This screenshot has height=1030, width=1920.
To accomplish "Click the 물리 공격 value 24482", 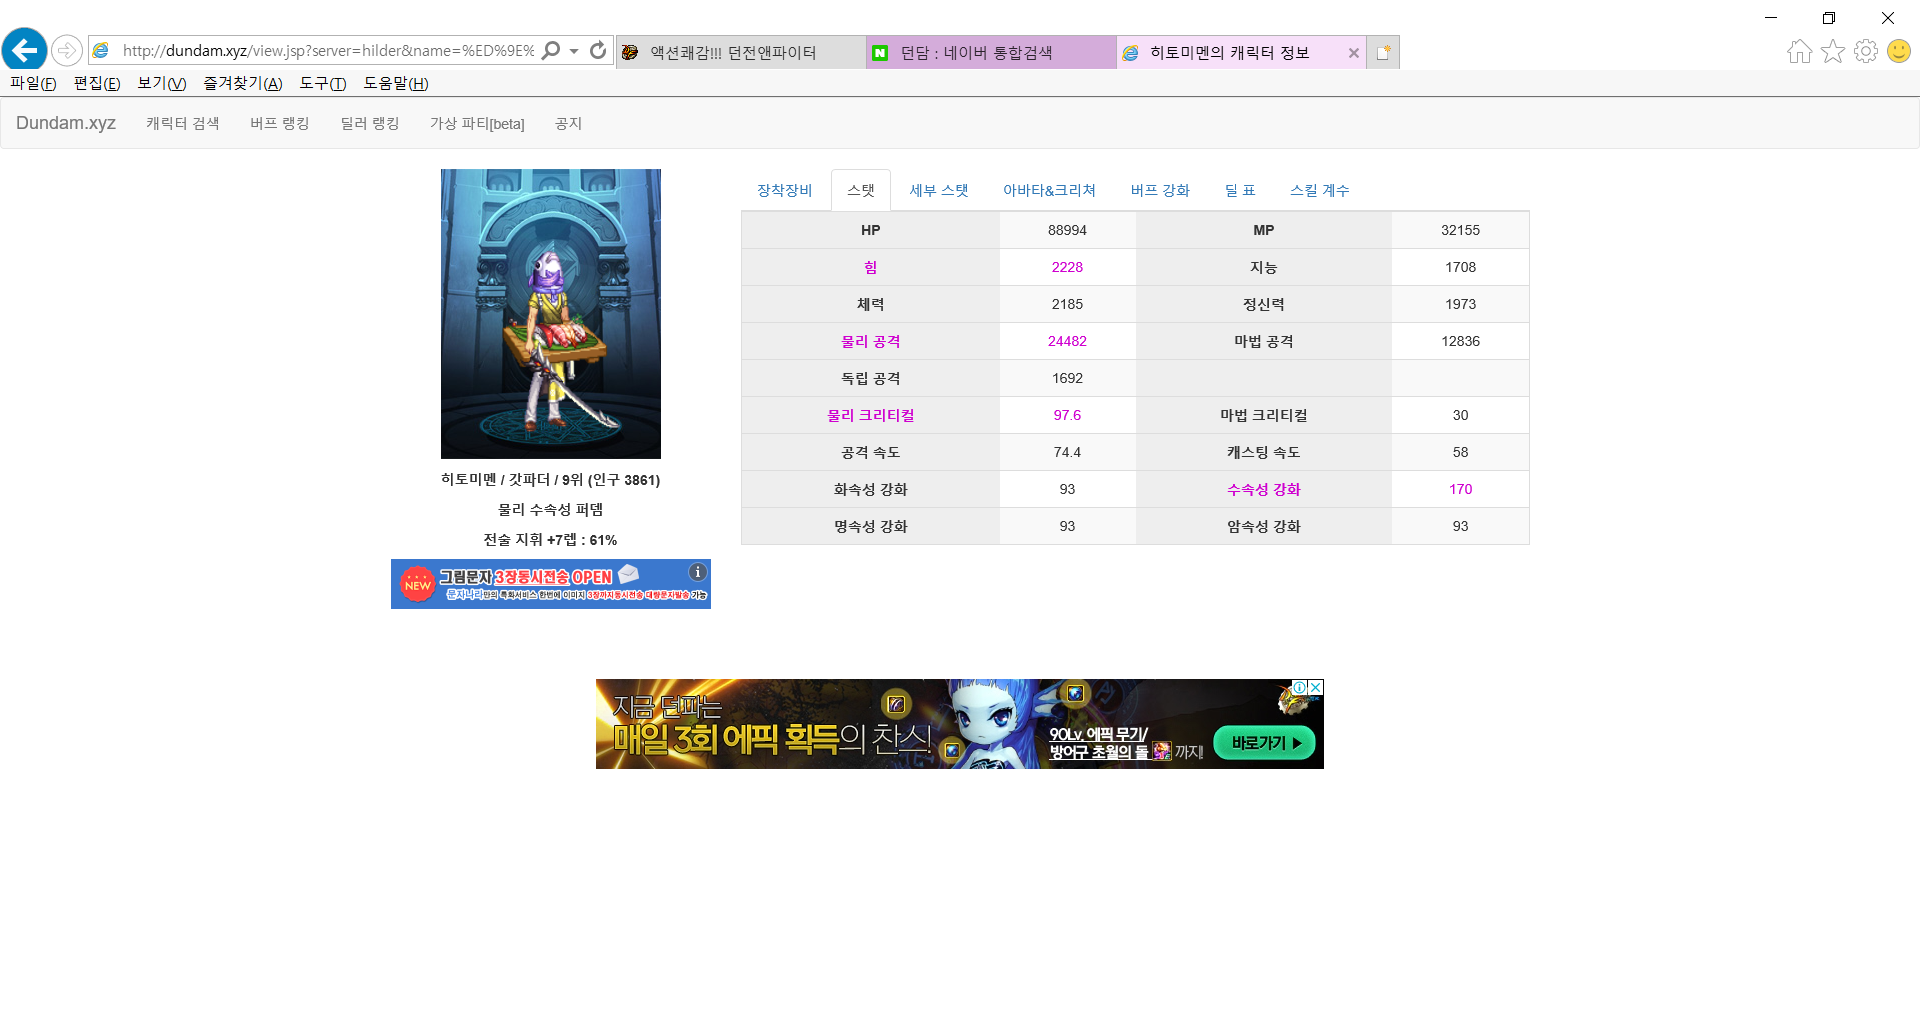I will pyautogui.click(x=1067, y=341).
